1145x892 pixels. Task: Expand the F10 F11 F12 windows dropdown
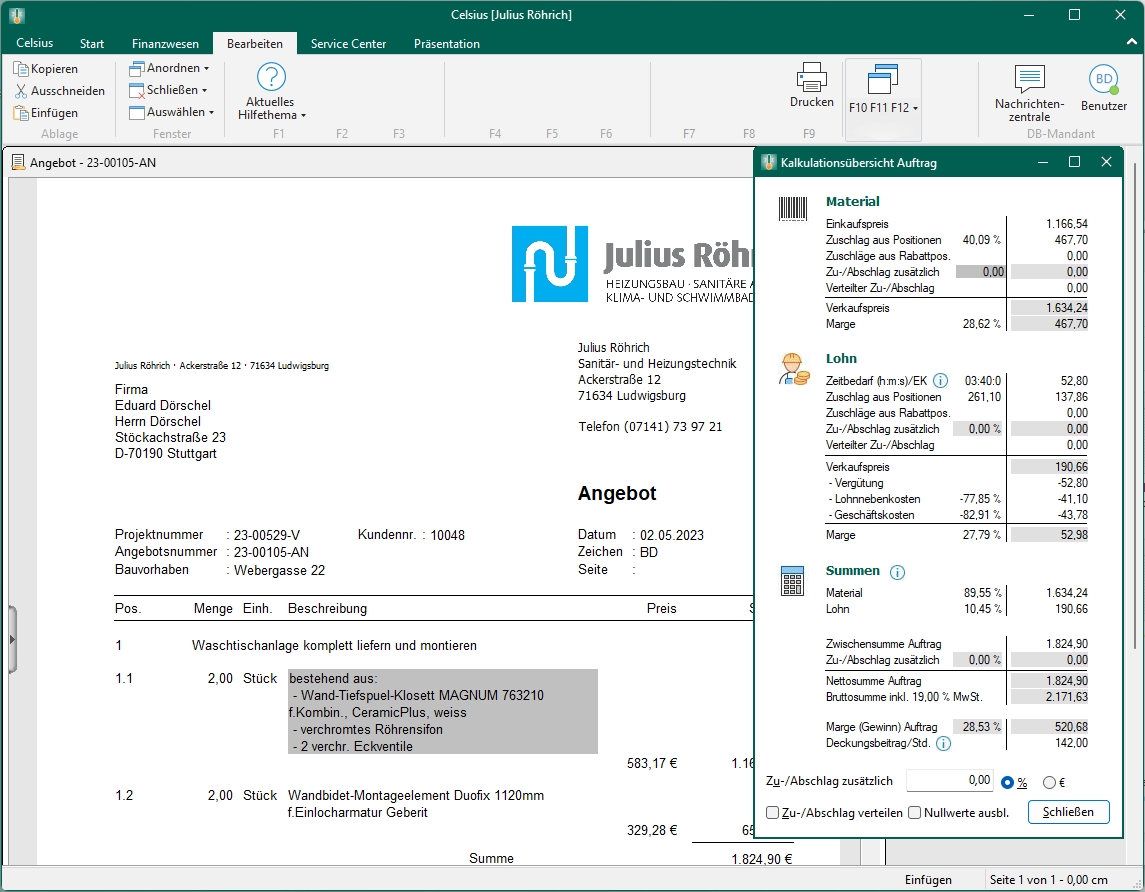pos(883,107)
